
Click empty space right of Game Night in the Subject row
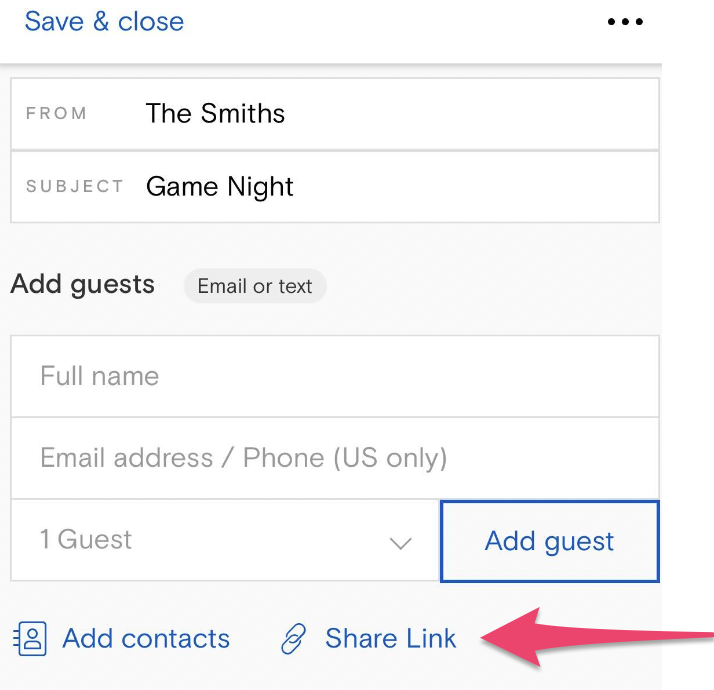pyautogui.click(x=474, y=187)
